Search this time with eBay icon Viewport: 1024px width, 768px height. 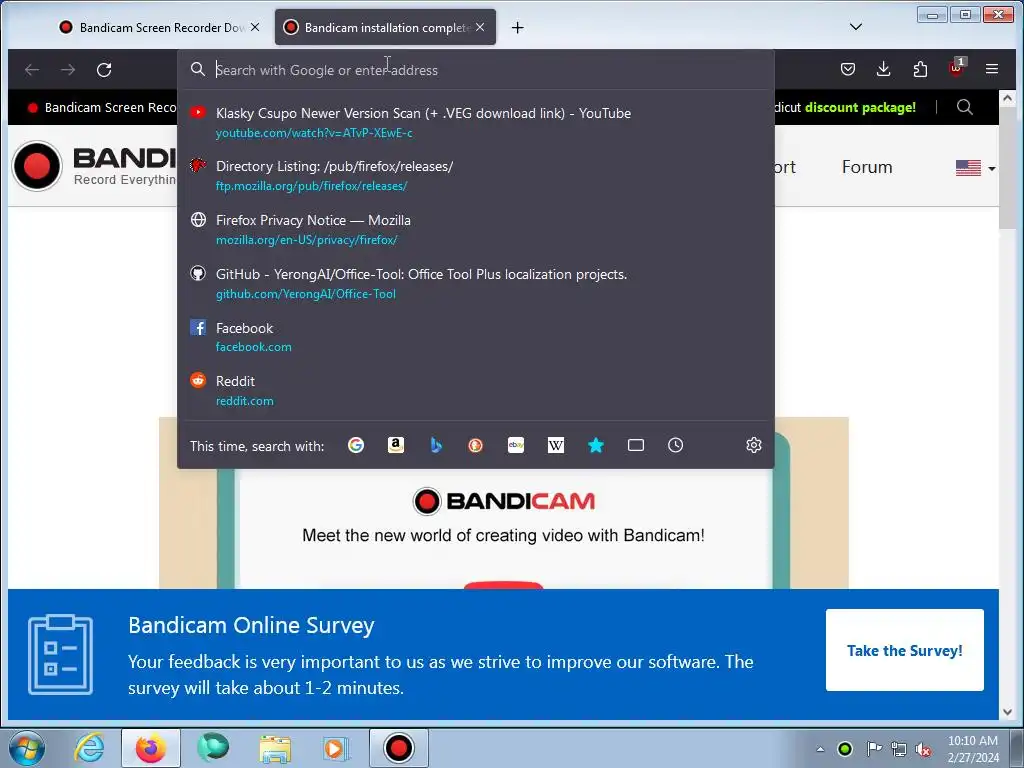pos(516,445)
